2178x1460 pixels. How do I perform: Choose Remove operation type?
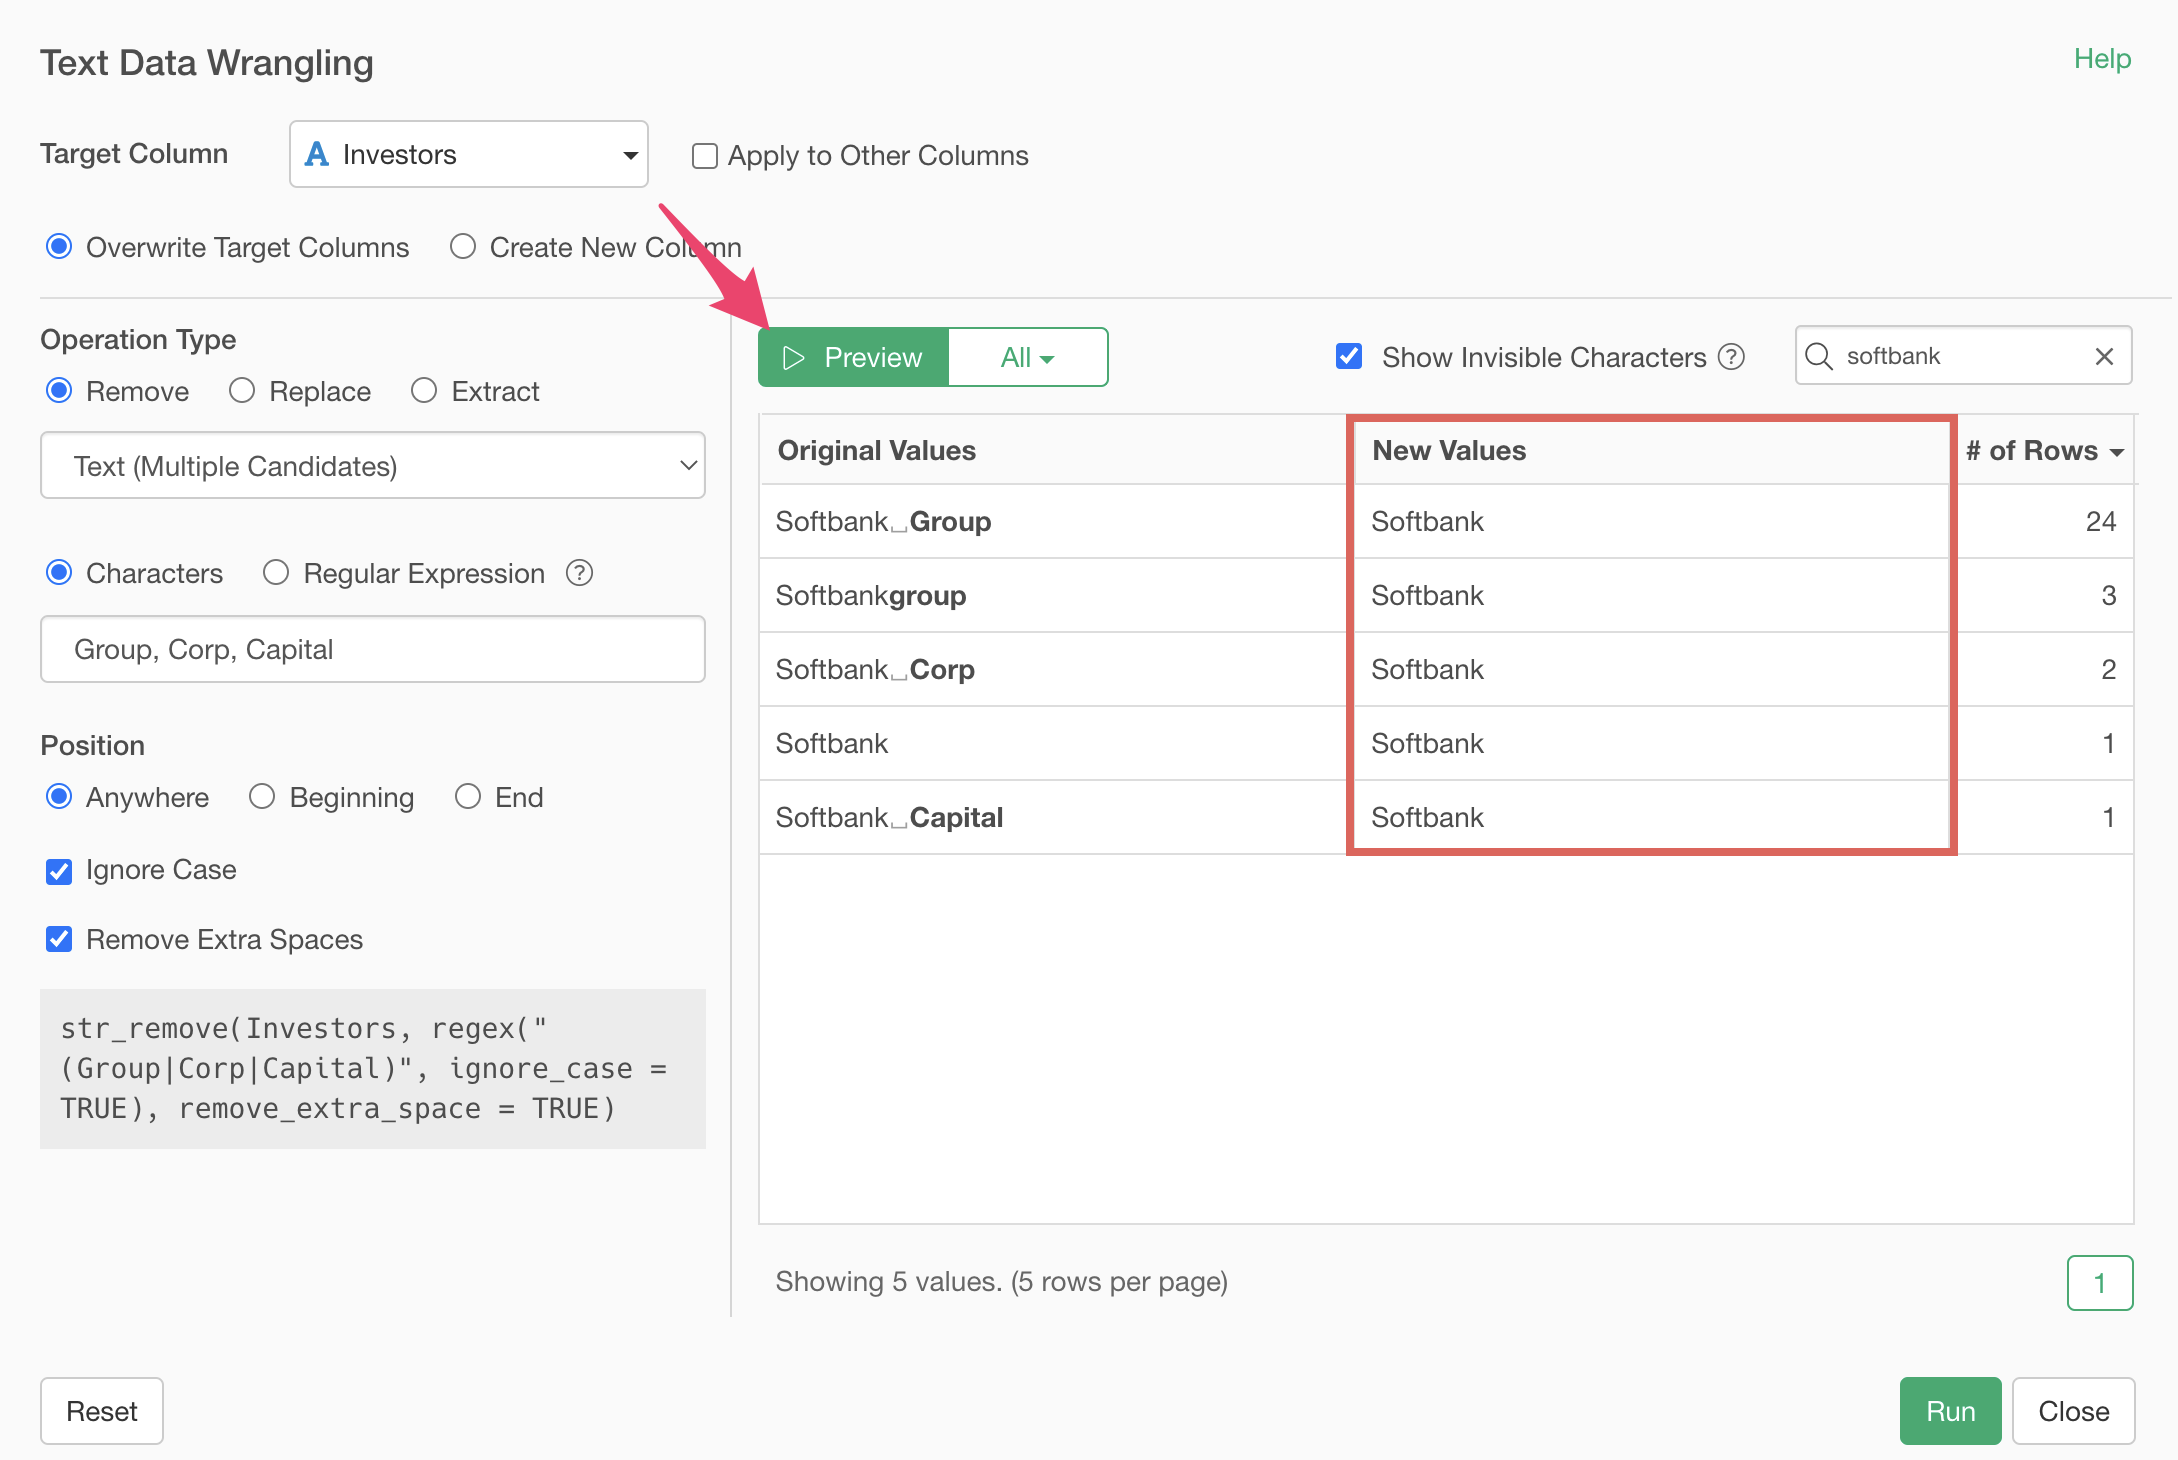click(x=59, y=391)
